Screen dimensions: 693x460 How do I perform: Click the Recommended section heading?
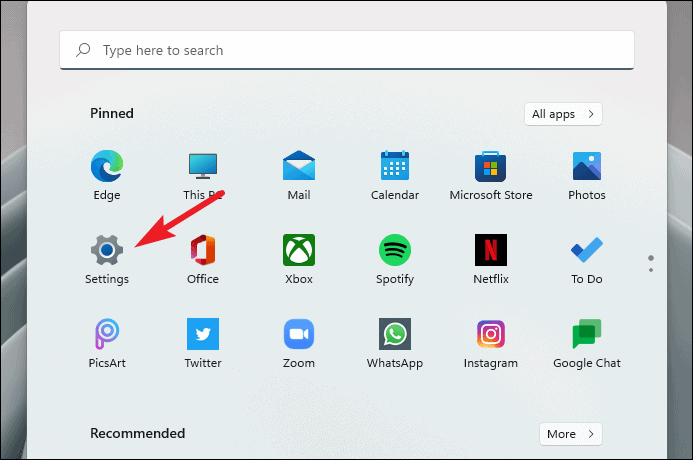pyautogui.click(x=137, y=433)
